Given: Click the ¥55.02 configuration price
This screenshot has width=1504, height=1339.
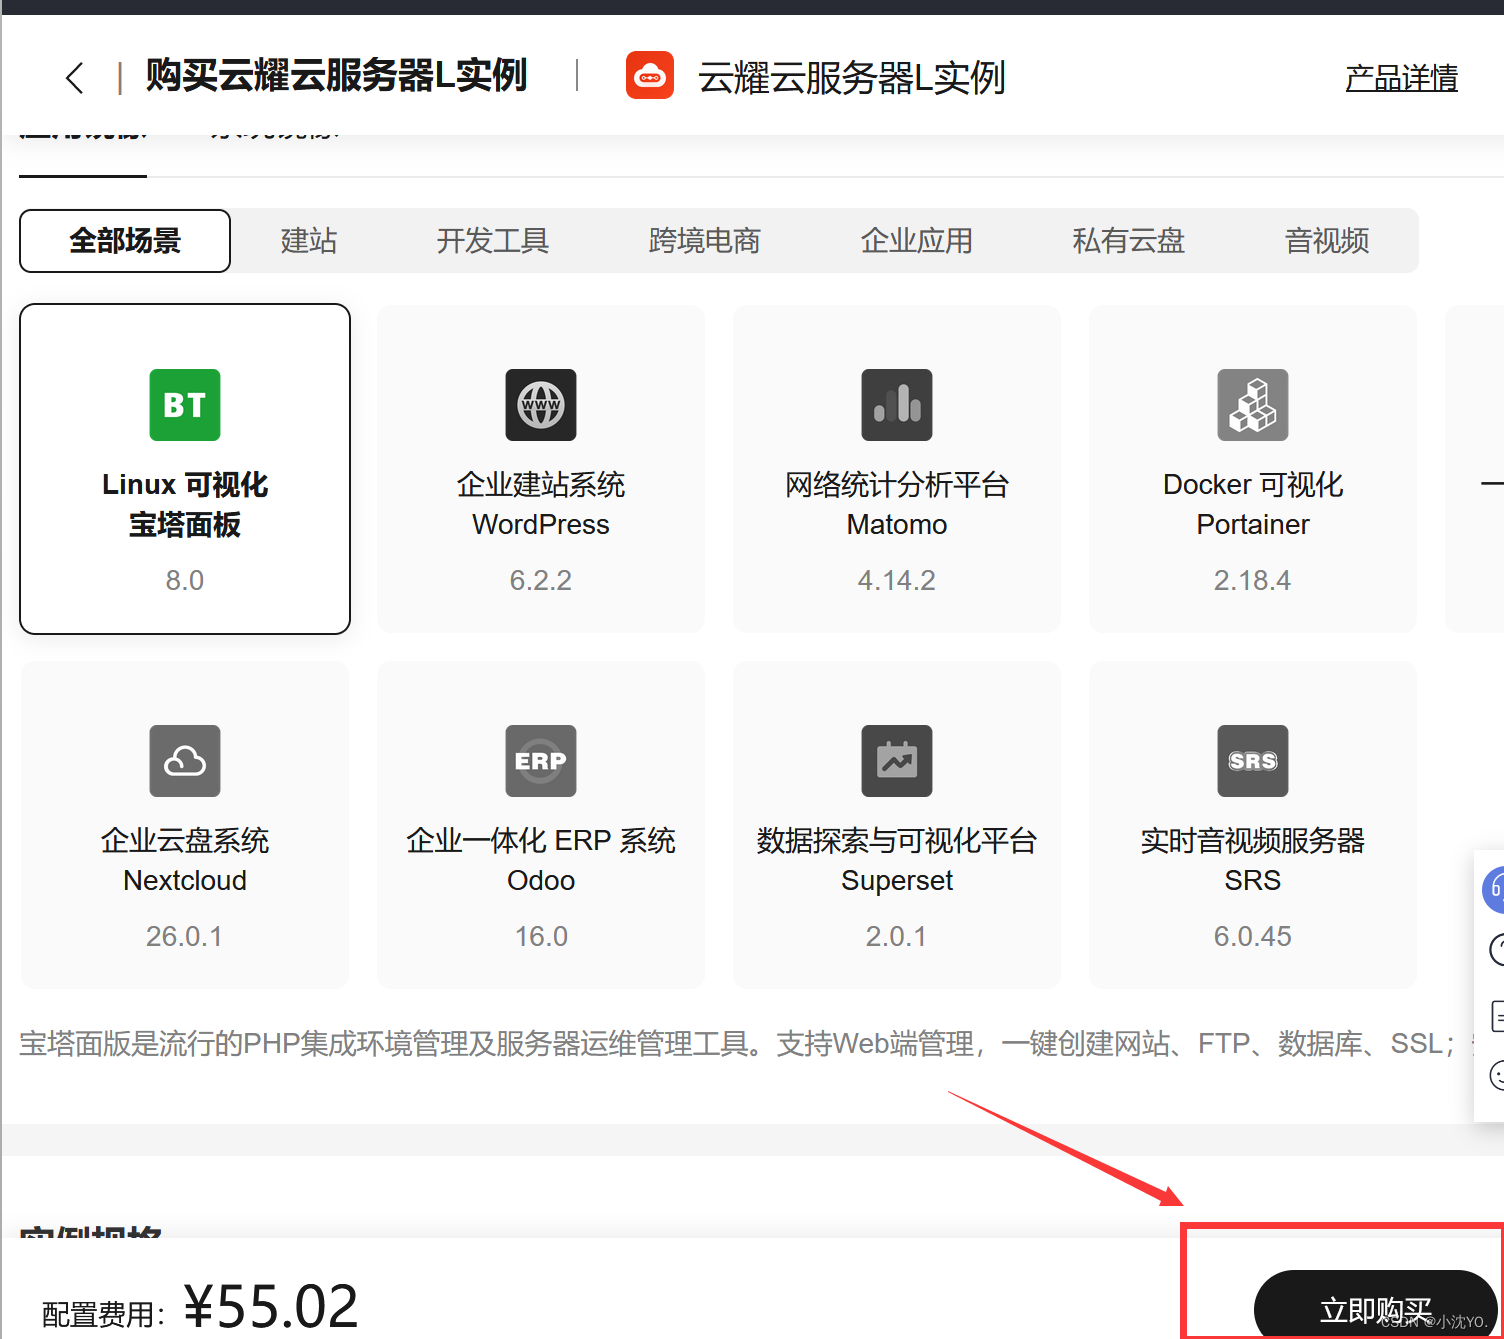Looking at the screenshot, I should [x=272, y=1306].
